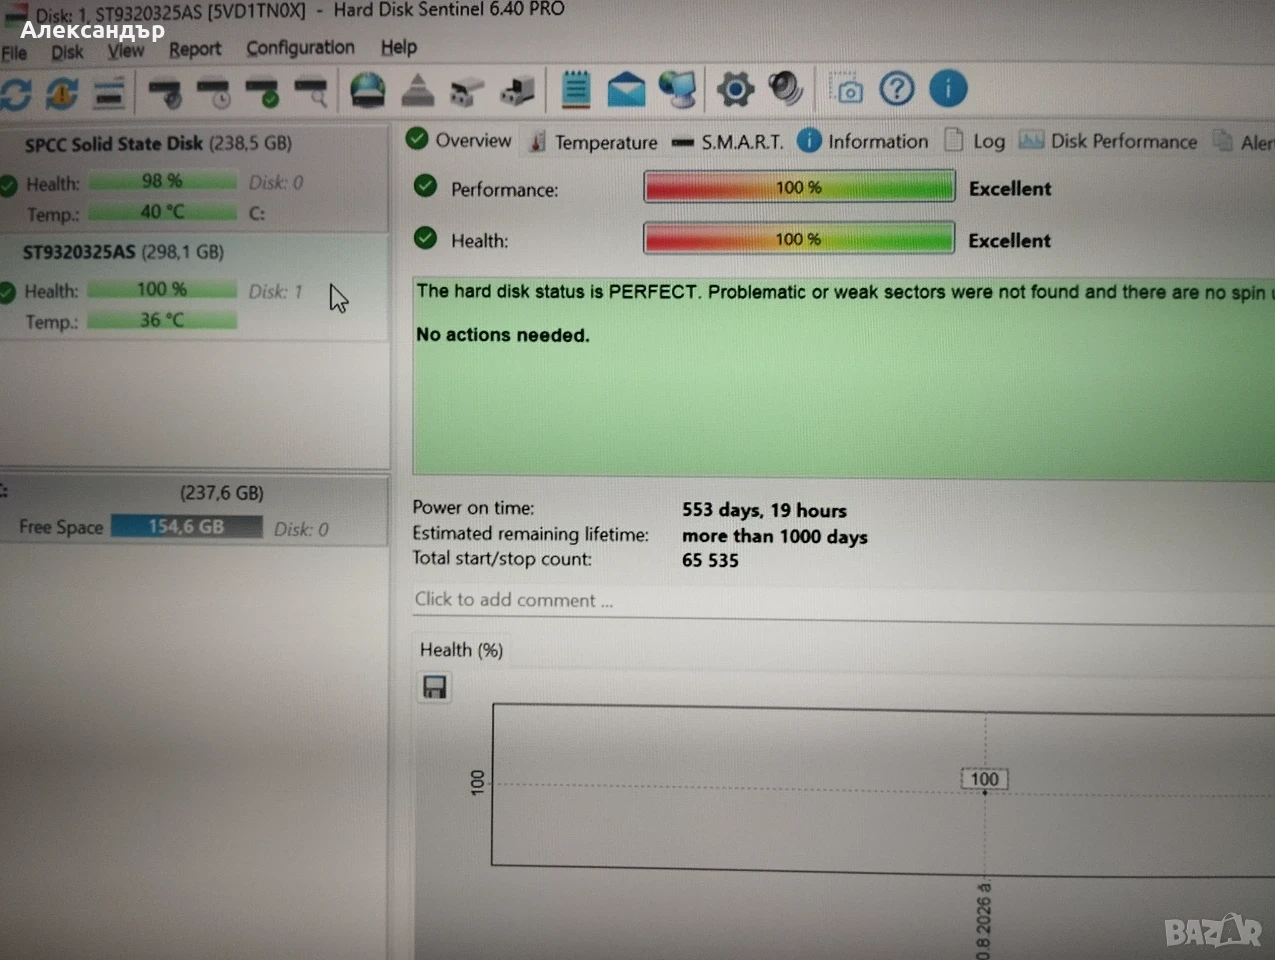This screenshot has width=1275, height=960.
Task: Switch to the Information tab
Action: pyautogui.click(x=864, y=141)
